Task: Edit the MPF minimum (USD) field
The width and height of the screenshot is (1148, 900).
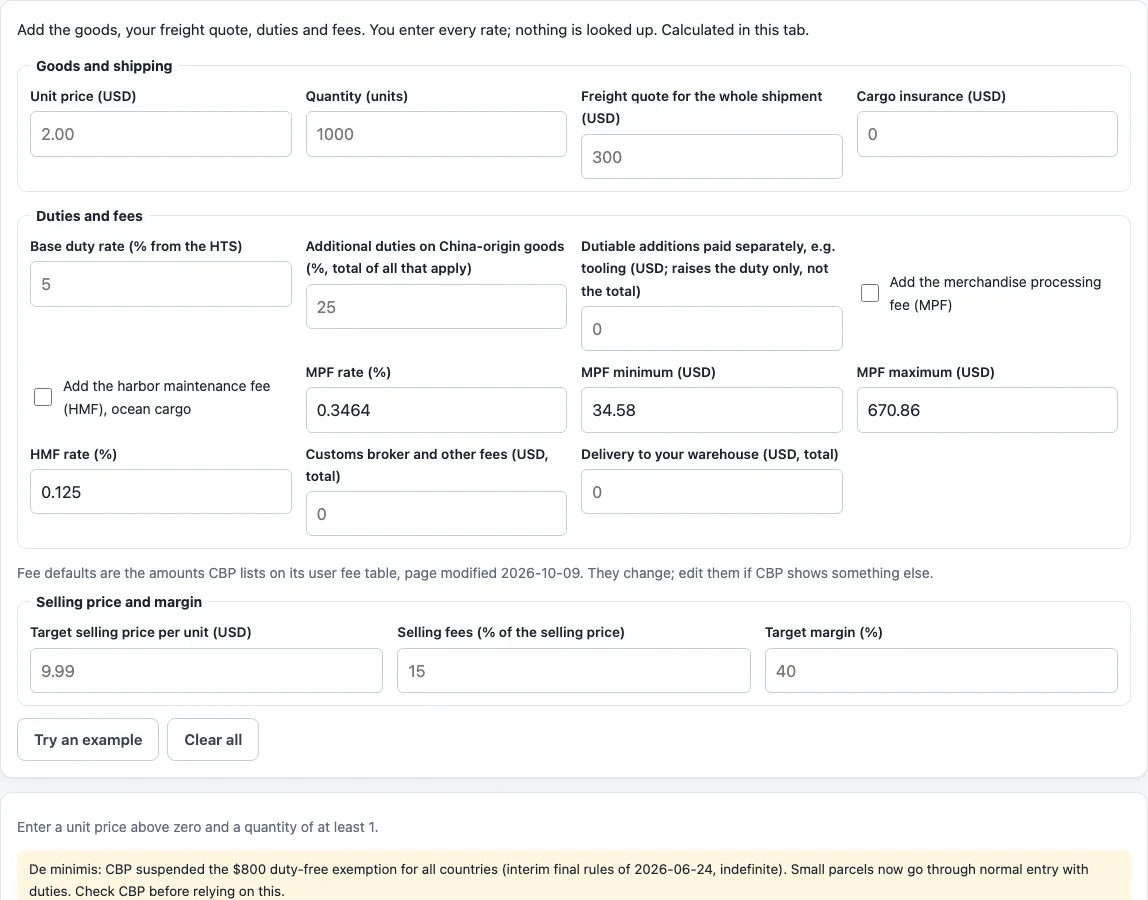Action: pos(712,410)
